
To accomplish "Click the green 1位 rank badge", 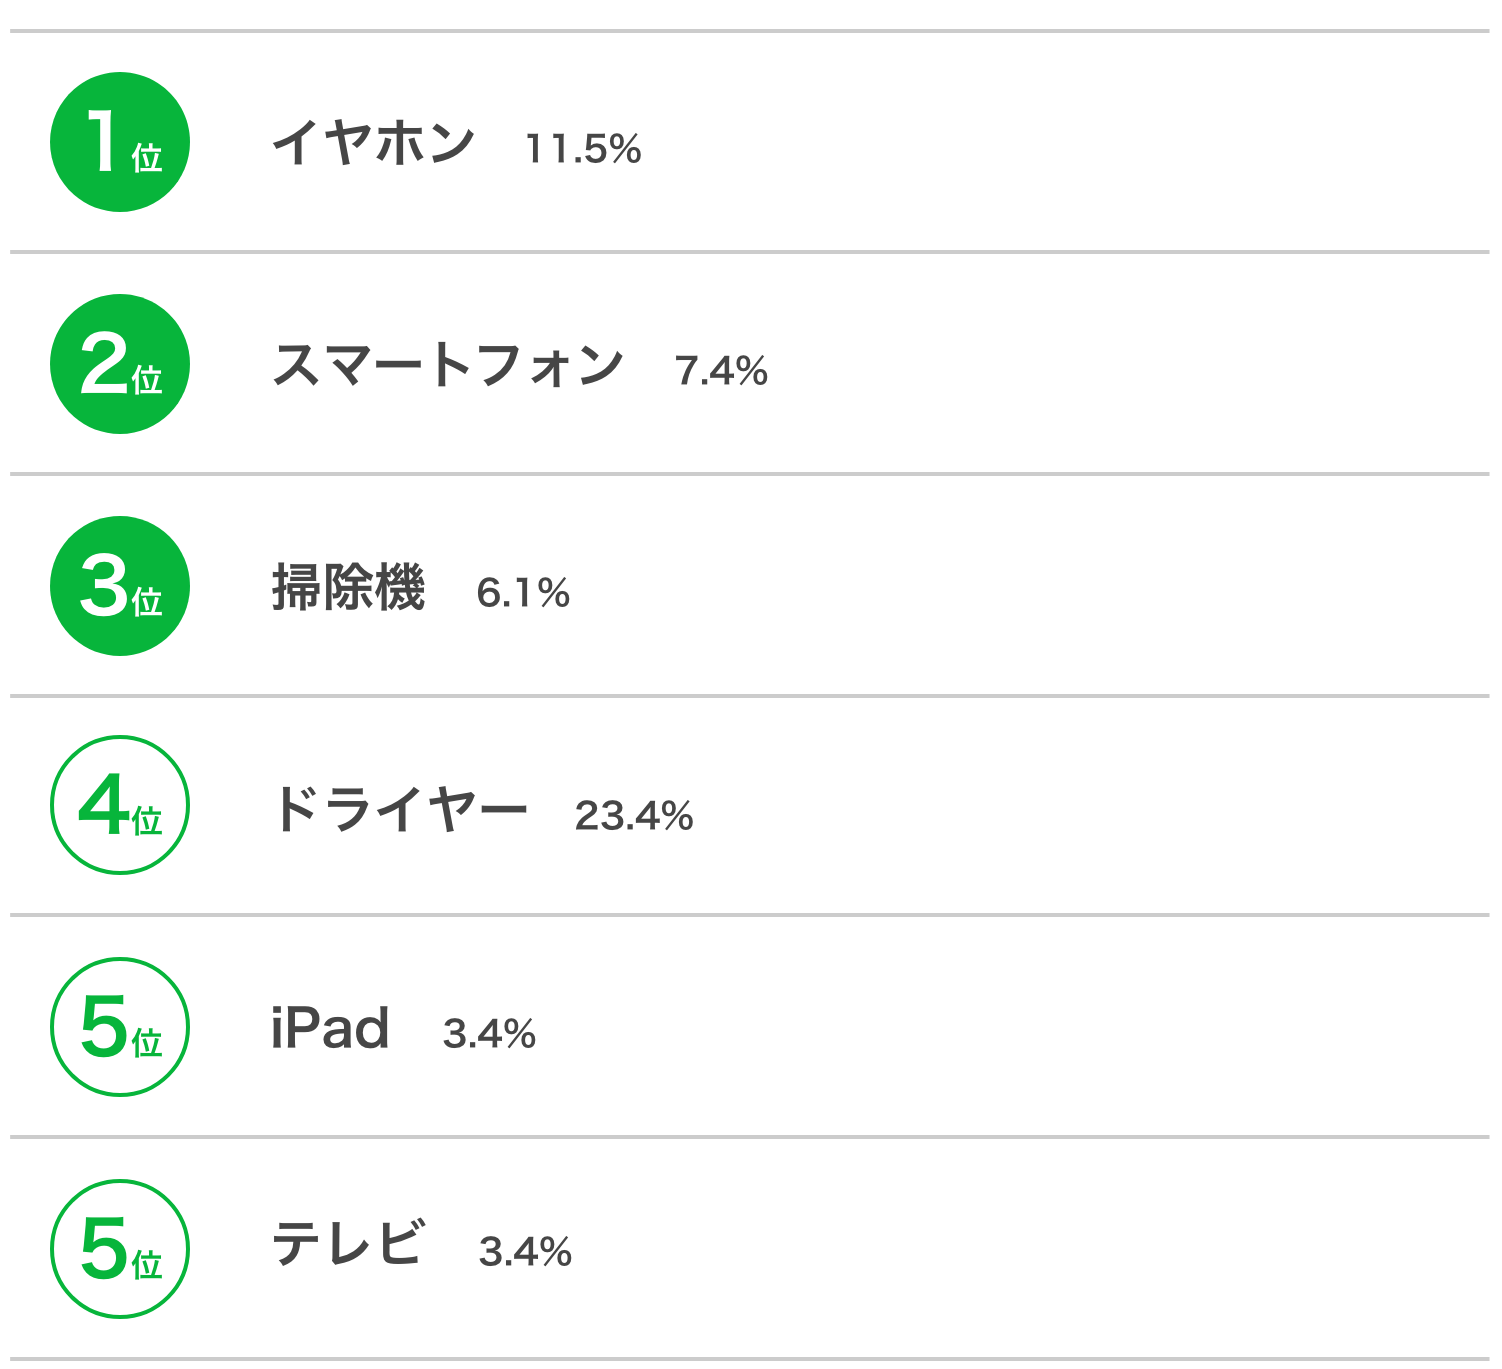I will point(120,142).
